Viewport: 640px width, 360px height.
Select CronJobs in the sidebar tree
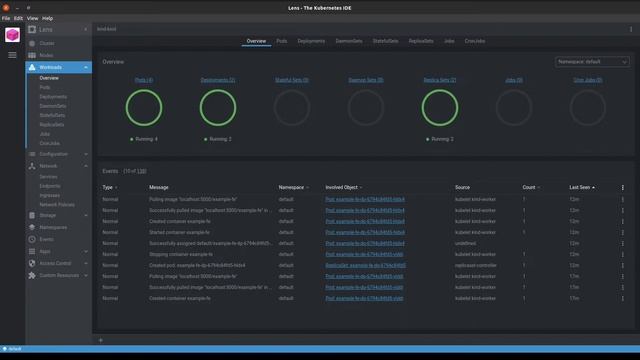pos(50,144)
